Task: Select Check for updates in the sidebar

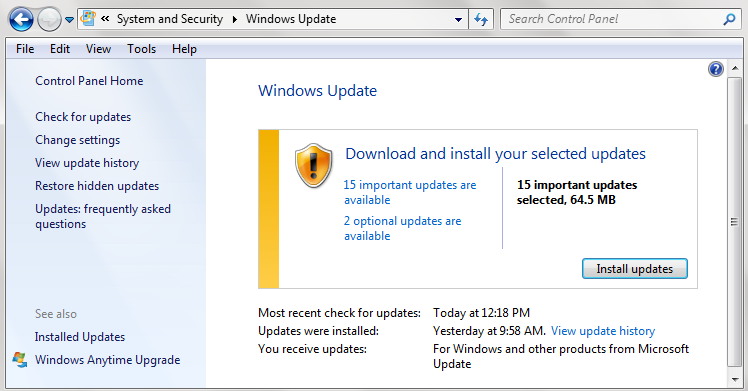Action: tap(83, 117)
